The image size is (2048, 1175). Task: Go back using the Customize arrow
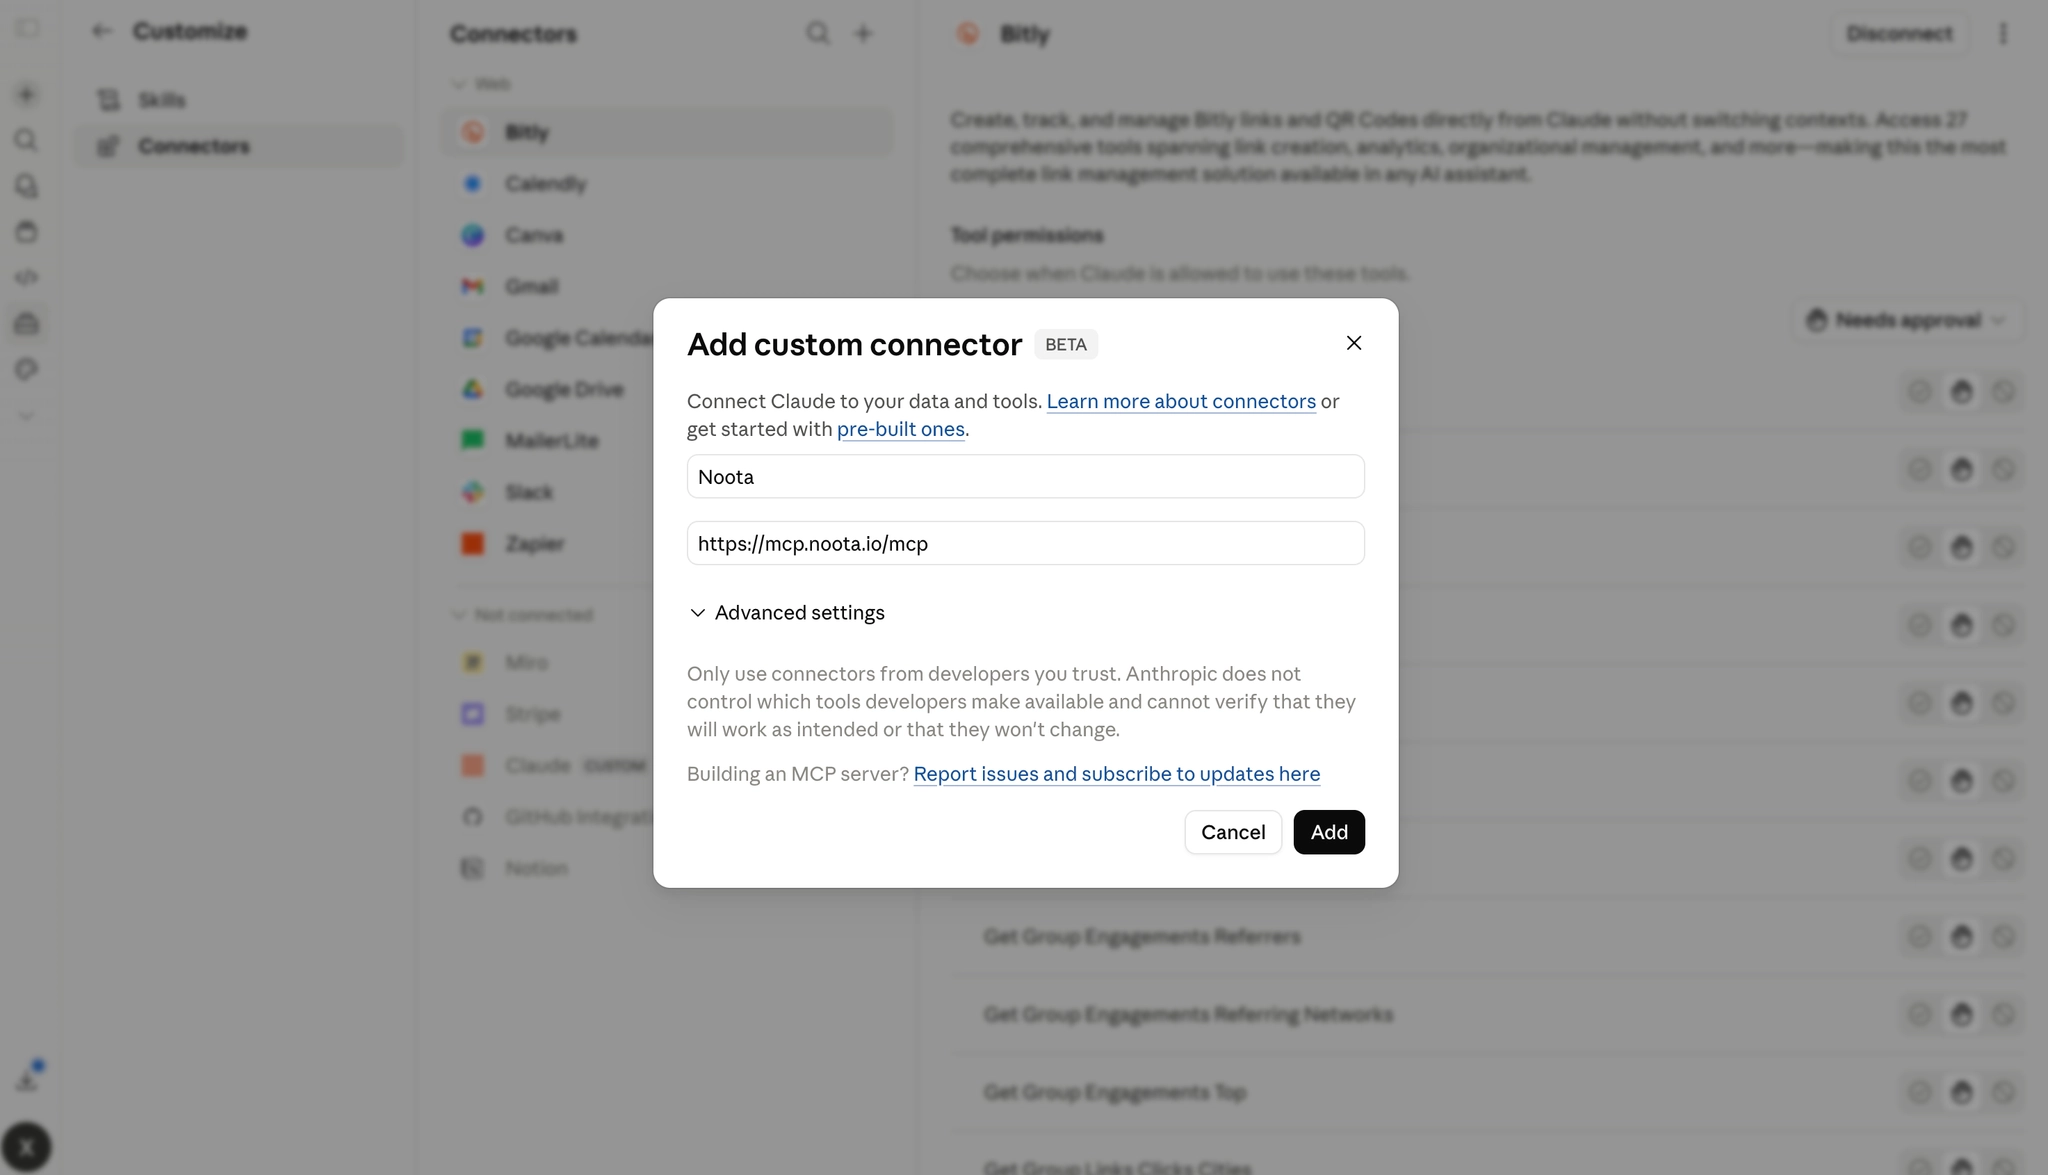click(101, 31)
